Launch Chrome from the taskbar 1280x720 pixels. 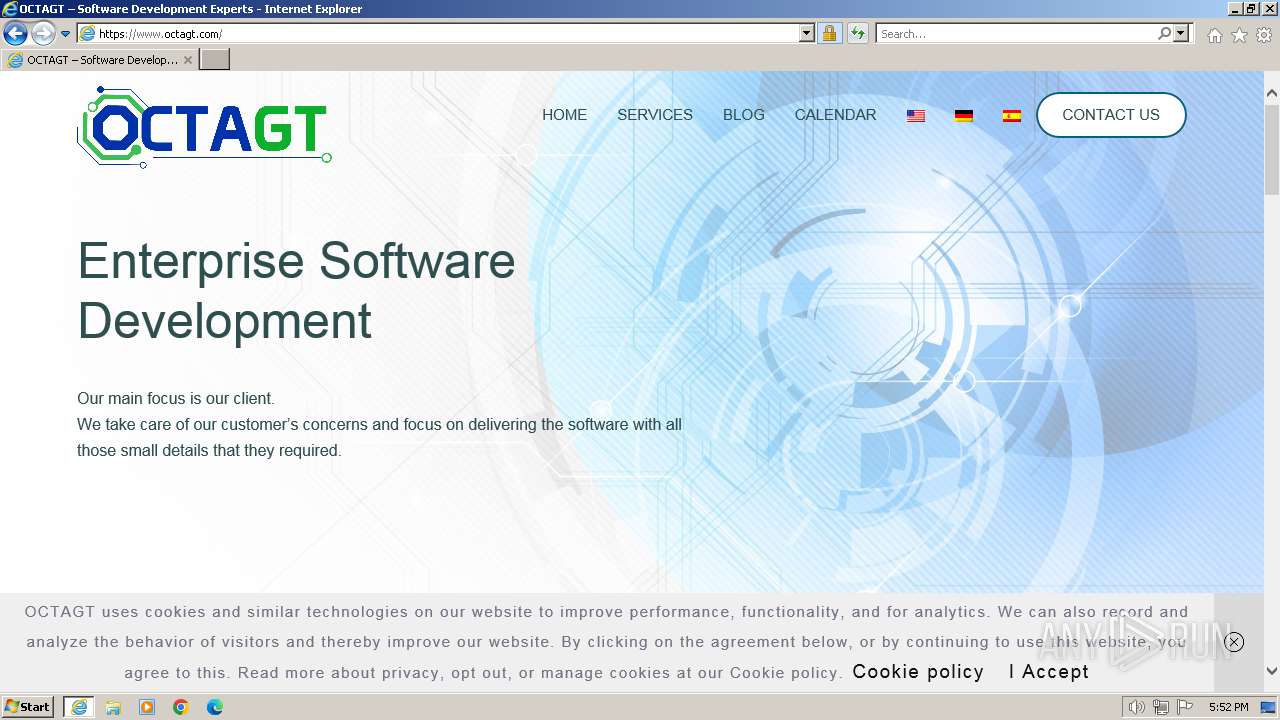pyautogui.click(x=181, y=707)
